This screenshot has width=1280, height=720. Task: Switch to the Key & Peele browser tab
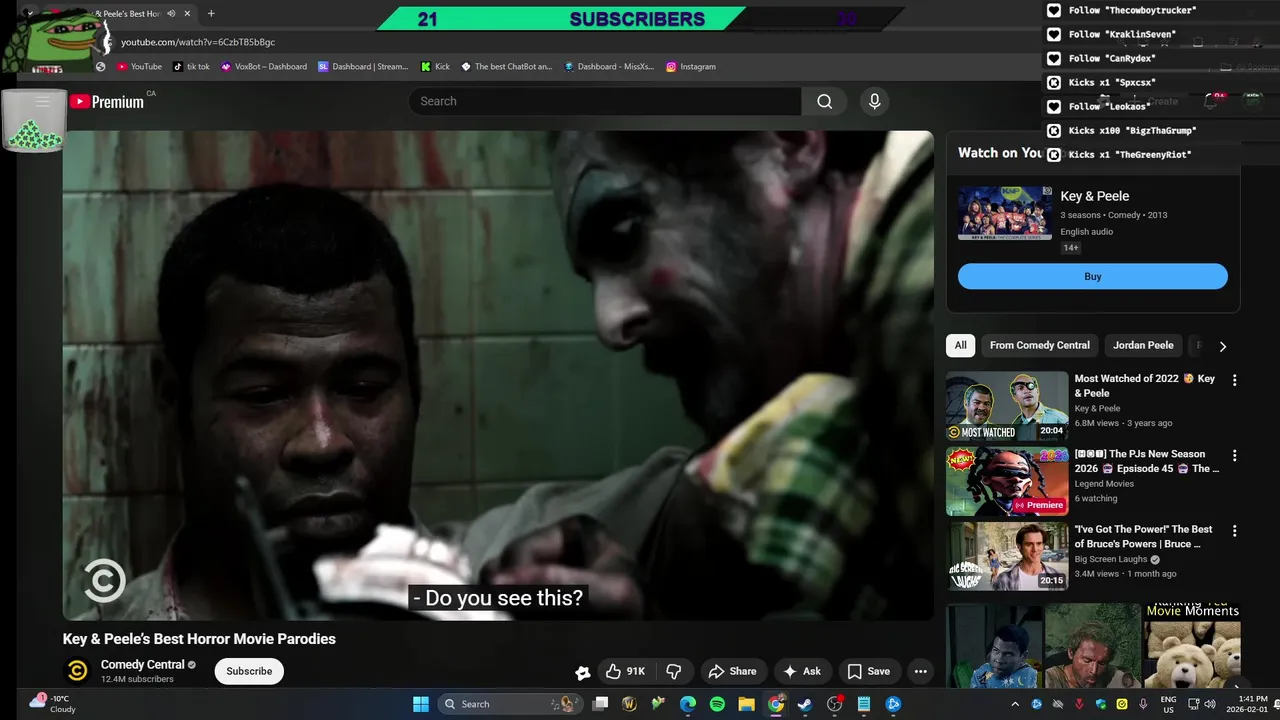click(125, 14)
